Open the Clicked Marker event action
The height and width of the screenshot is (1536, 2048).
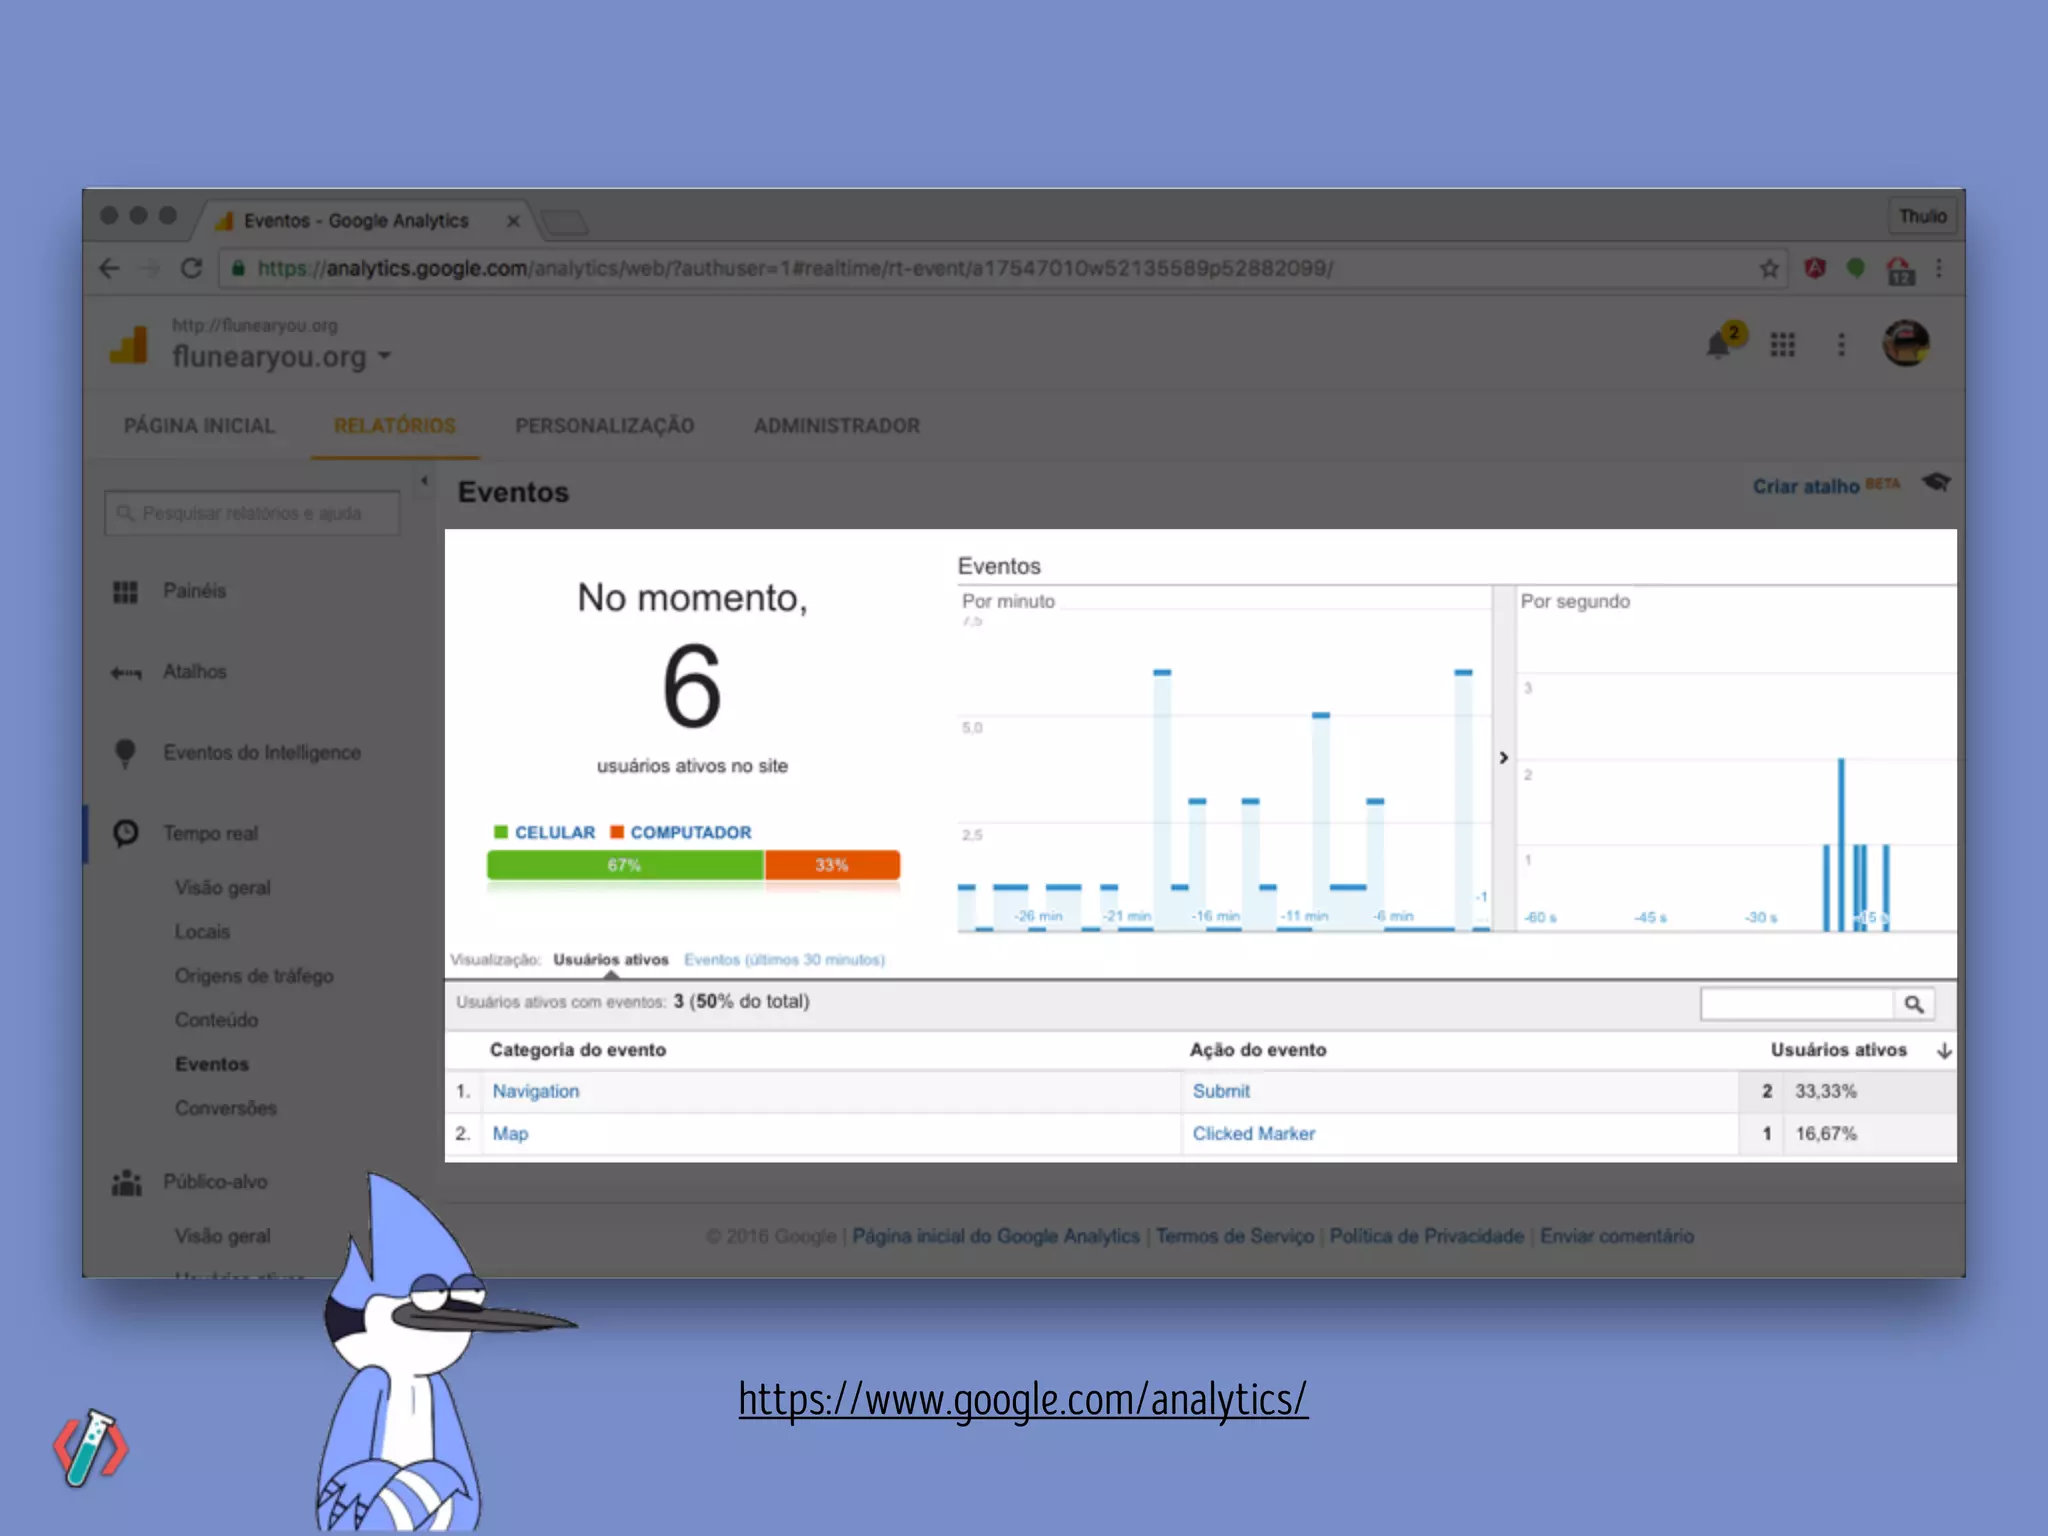tap(1254, 1134)
